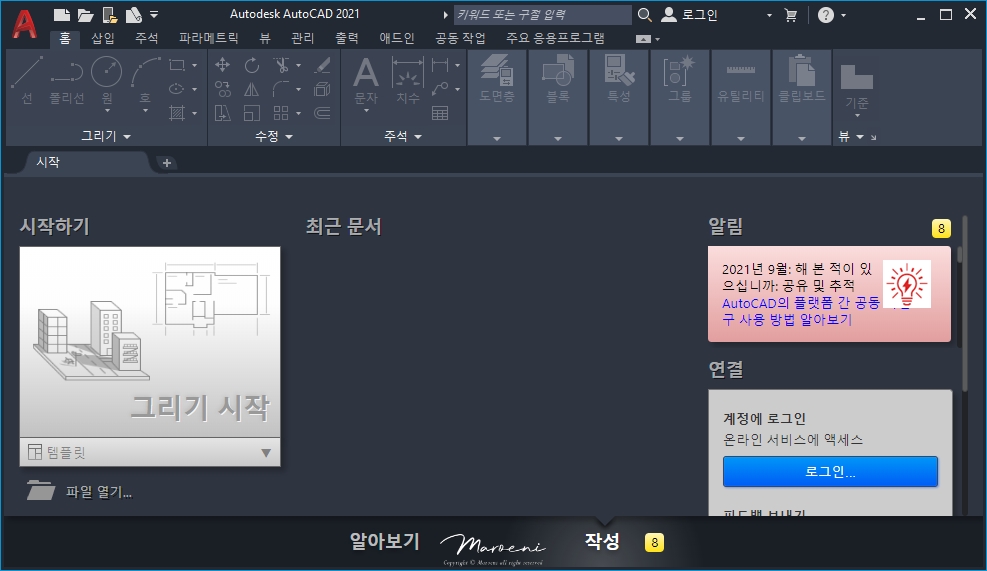Screen dimensions: 987x571
Task: Switch to the 삽입 ribbon tab
Action: pyautogui.click(x=103, y=38)
